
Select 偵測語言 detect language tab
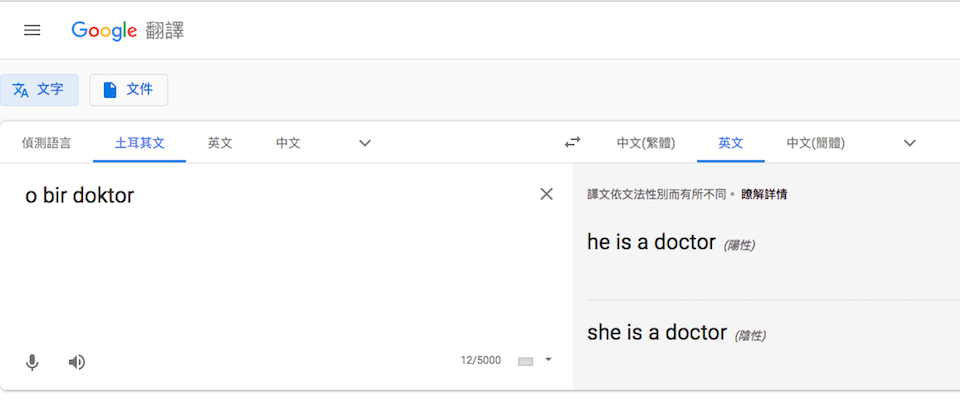[x=47, y=143]
